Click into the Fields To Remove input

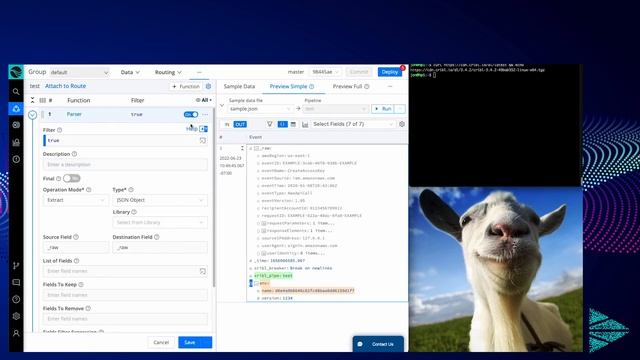tap(125, 319)
